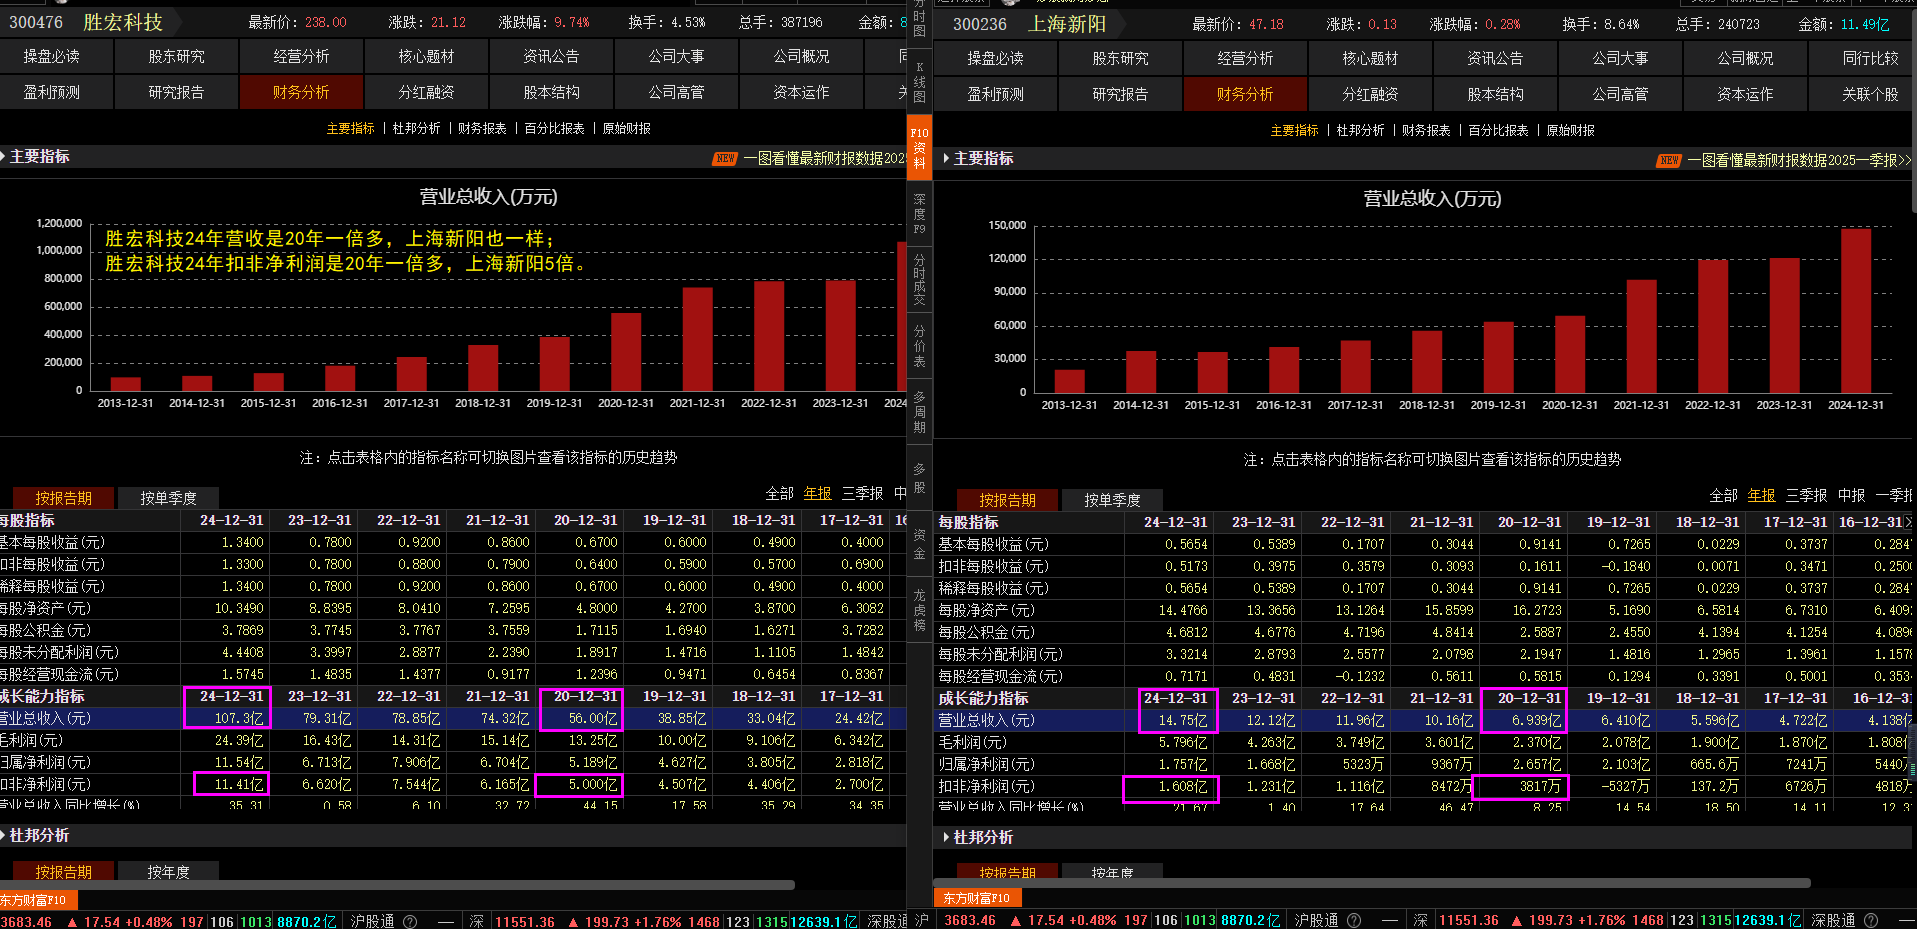Click horizontal scrollbar in right window
This screenshot has width=1917, height=929.
pos(1373,883)
